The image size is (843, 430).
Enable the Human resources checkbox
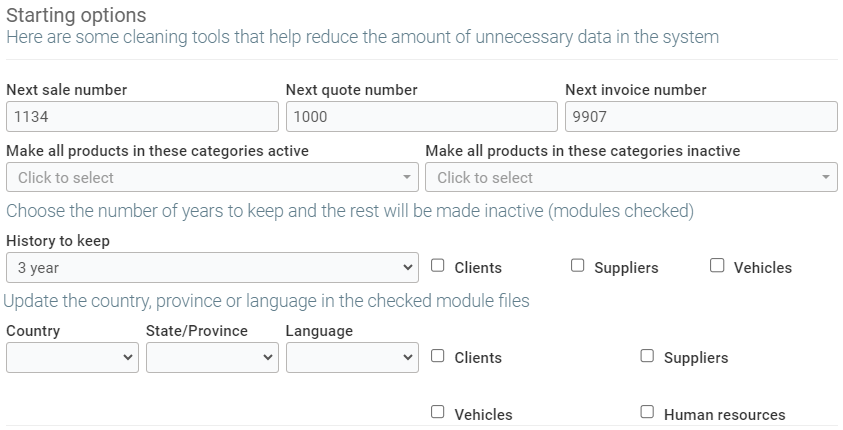pyautogui.click(x=647, y=412)
